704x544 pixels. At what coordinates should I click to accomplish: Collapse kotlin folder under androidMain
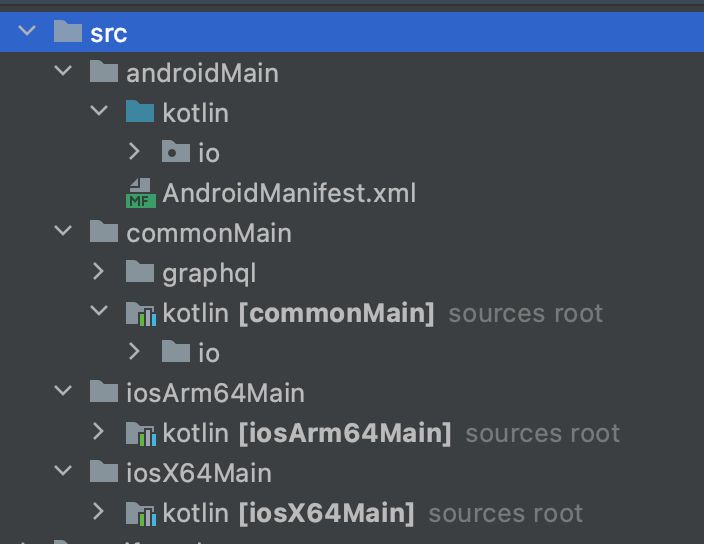coord(99,110)
